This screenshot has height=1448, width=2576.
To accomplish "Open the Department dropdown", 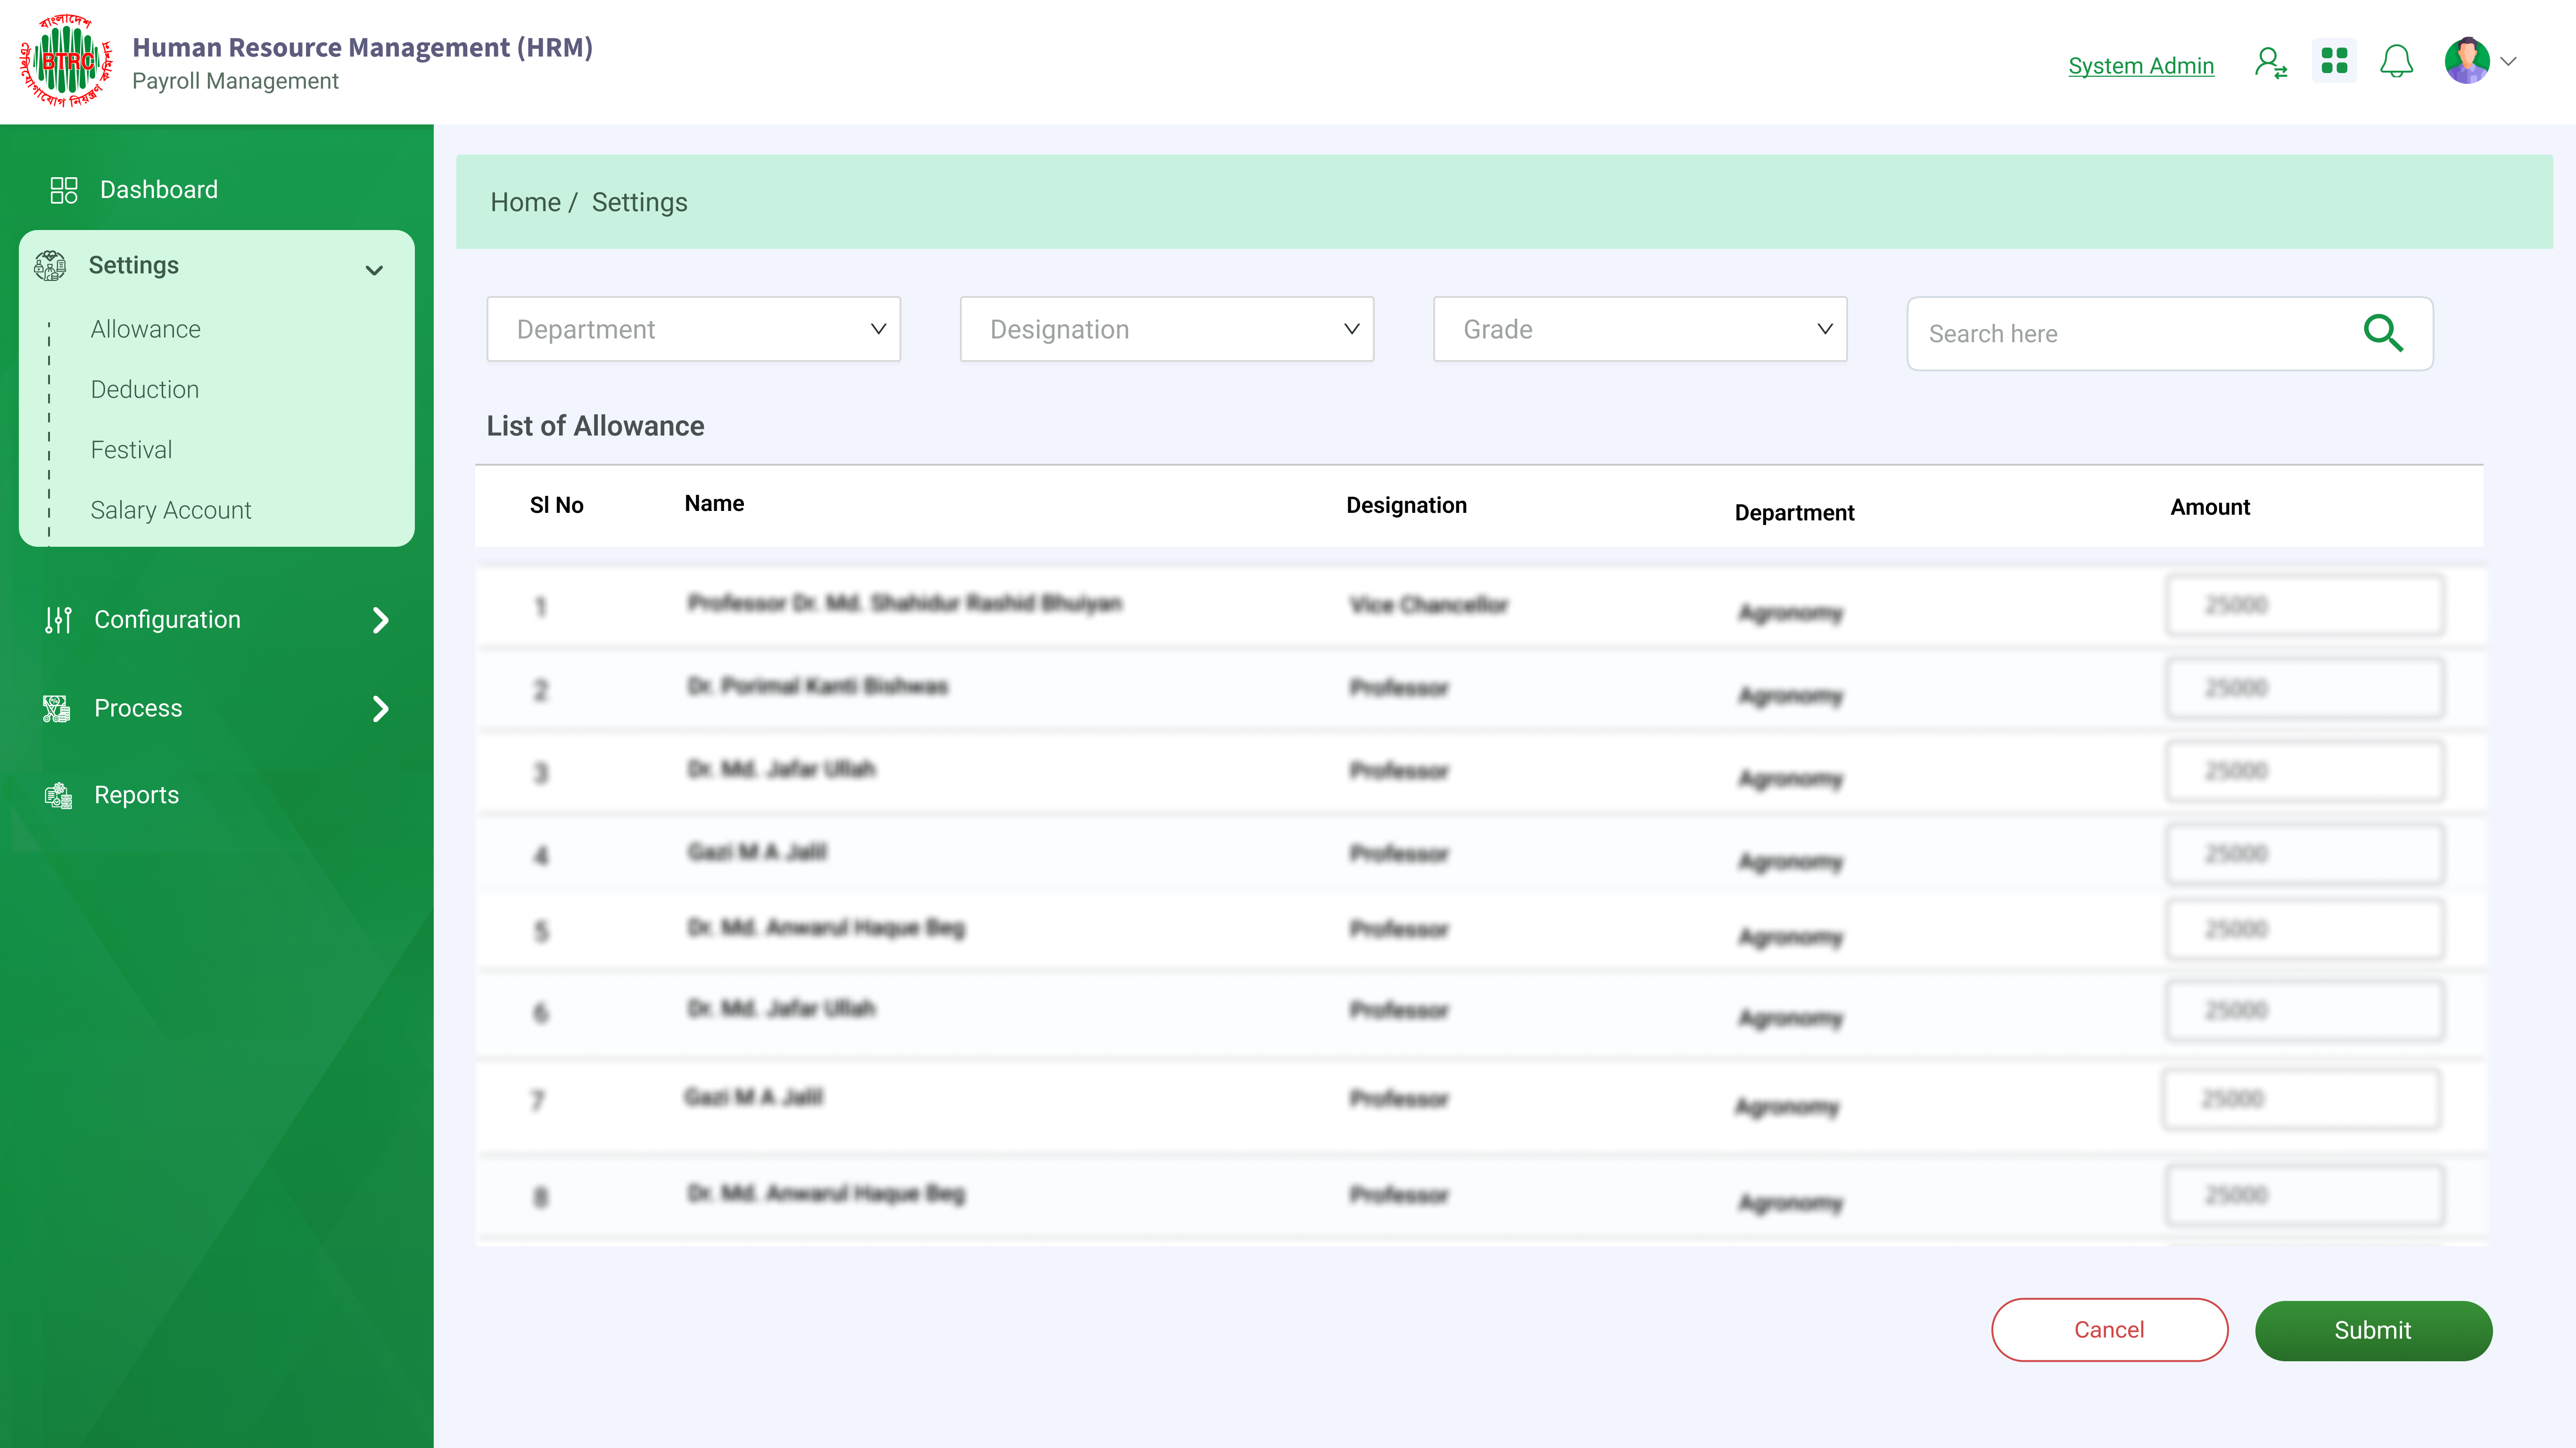I will (x=693, y=329).
